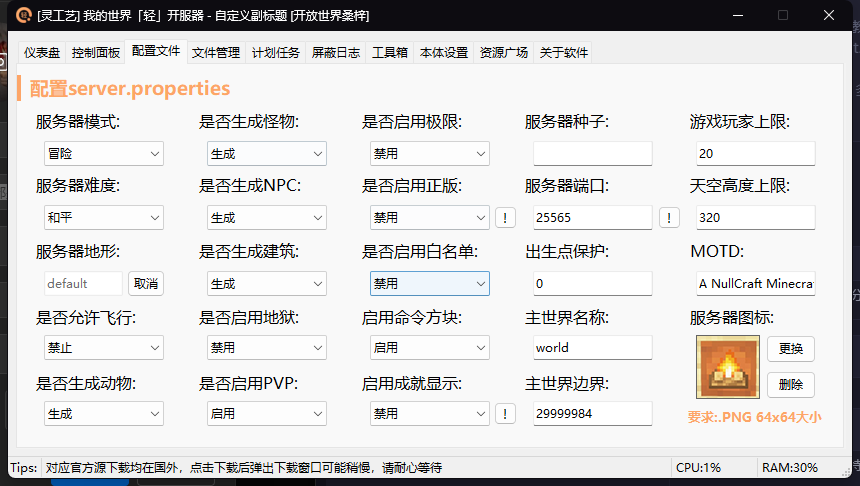Expand the 是否允许飞行 dropdown
860x486 pixels.
(x=103, y=349)
